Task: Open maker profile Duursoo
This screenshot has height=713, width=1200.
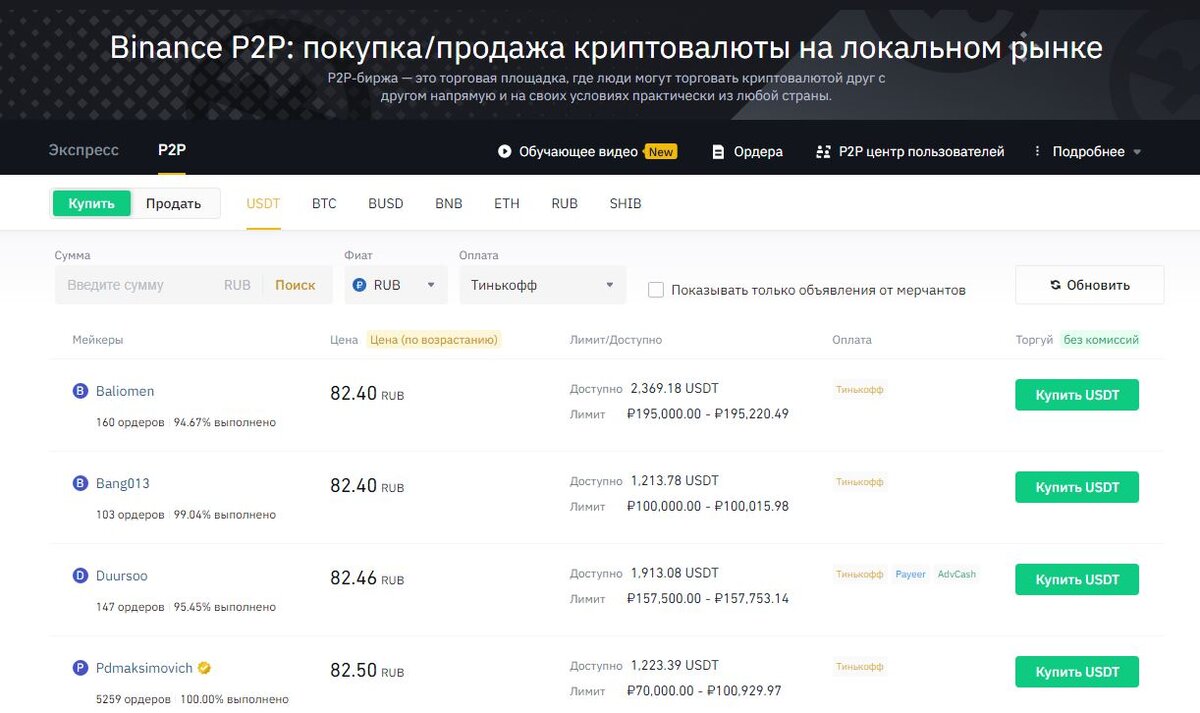Action: [122, 576]
